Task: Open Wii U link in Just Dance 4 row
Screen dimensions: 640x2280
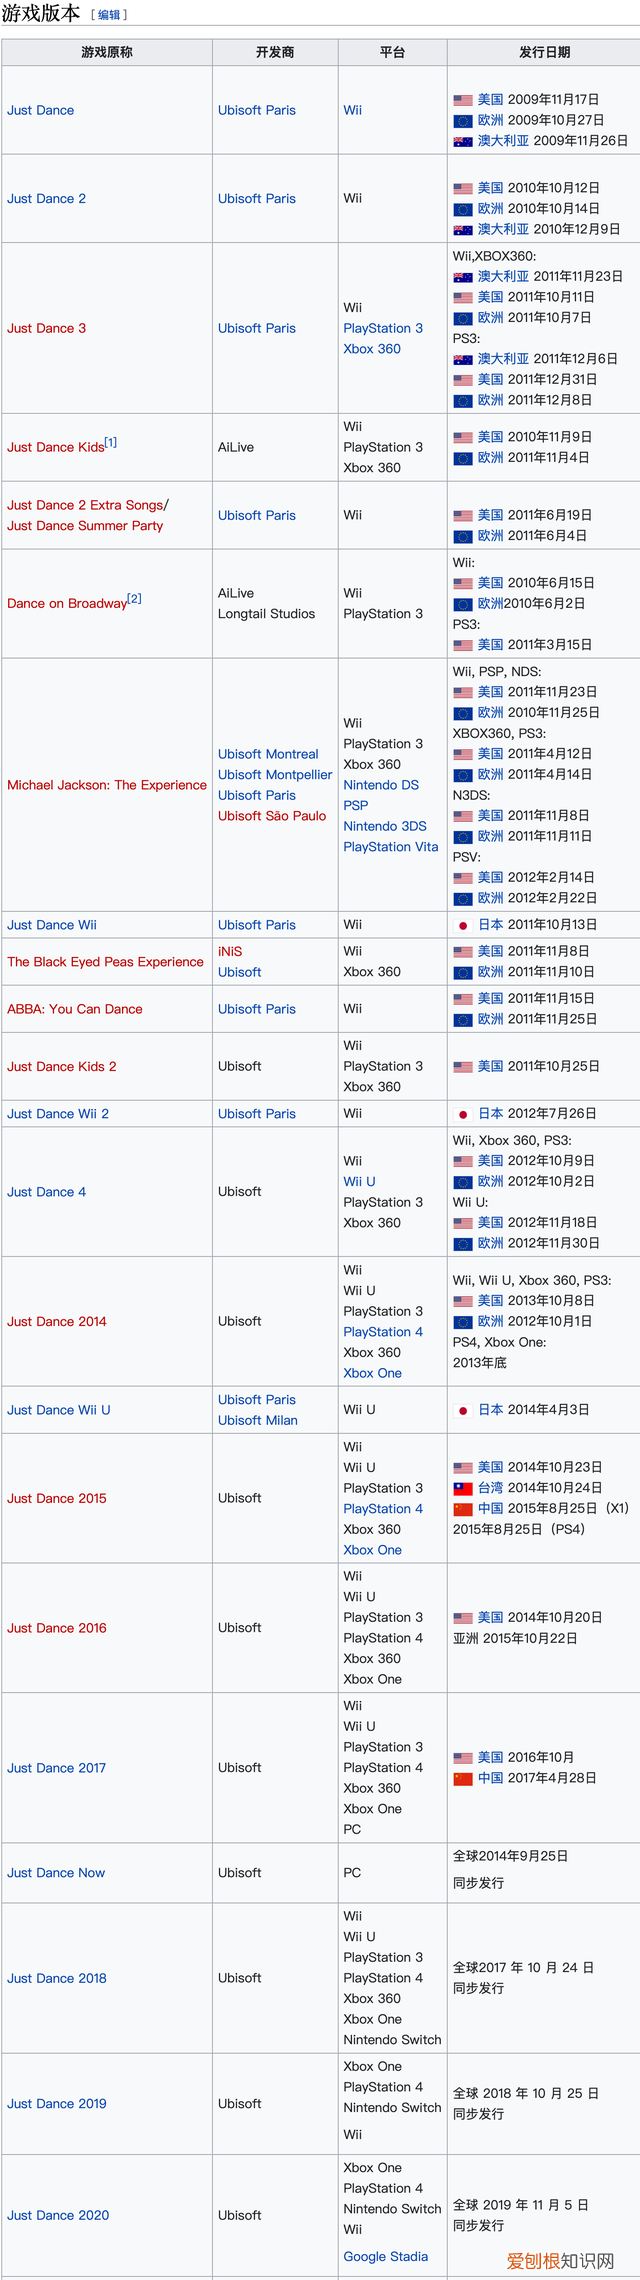Action: [359, 1181]
